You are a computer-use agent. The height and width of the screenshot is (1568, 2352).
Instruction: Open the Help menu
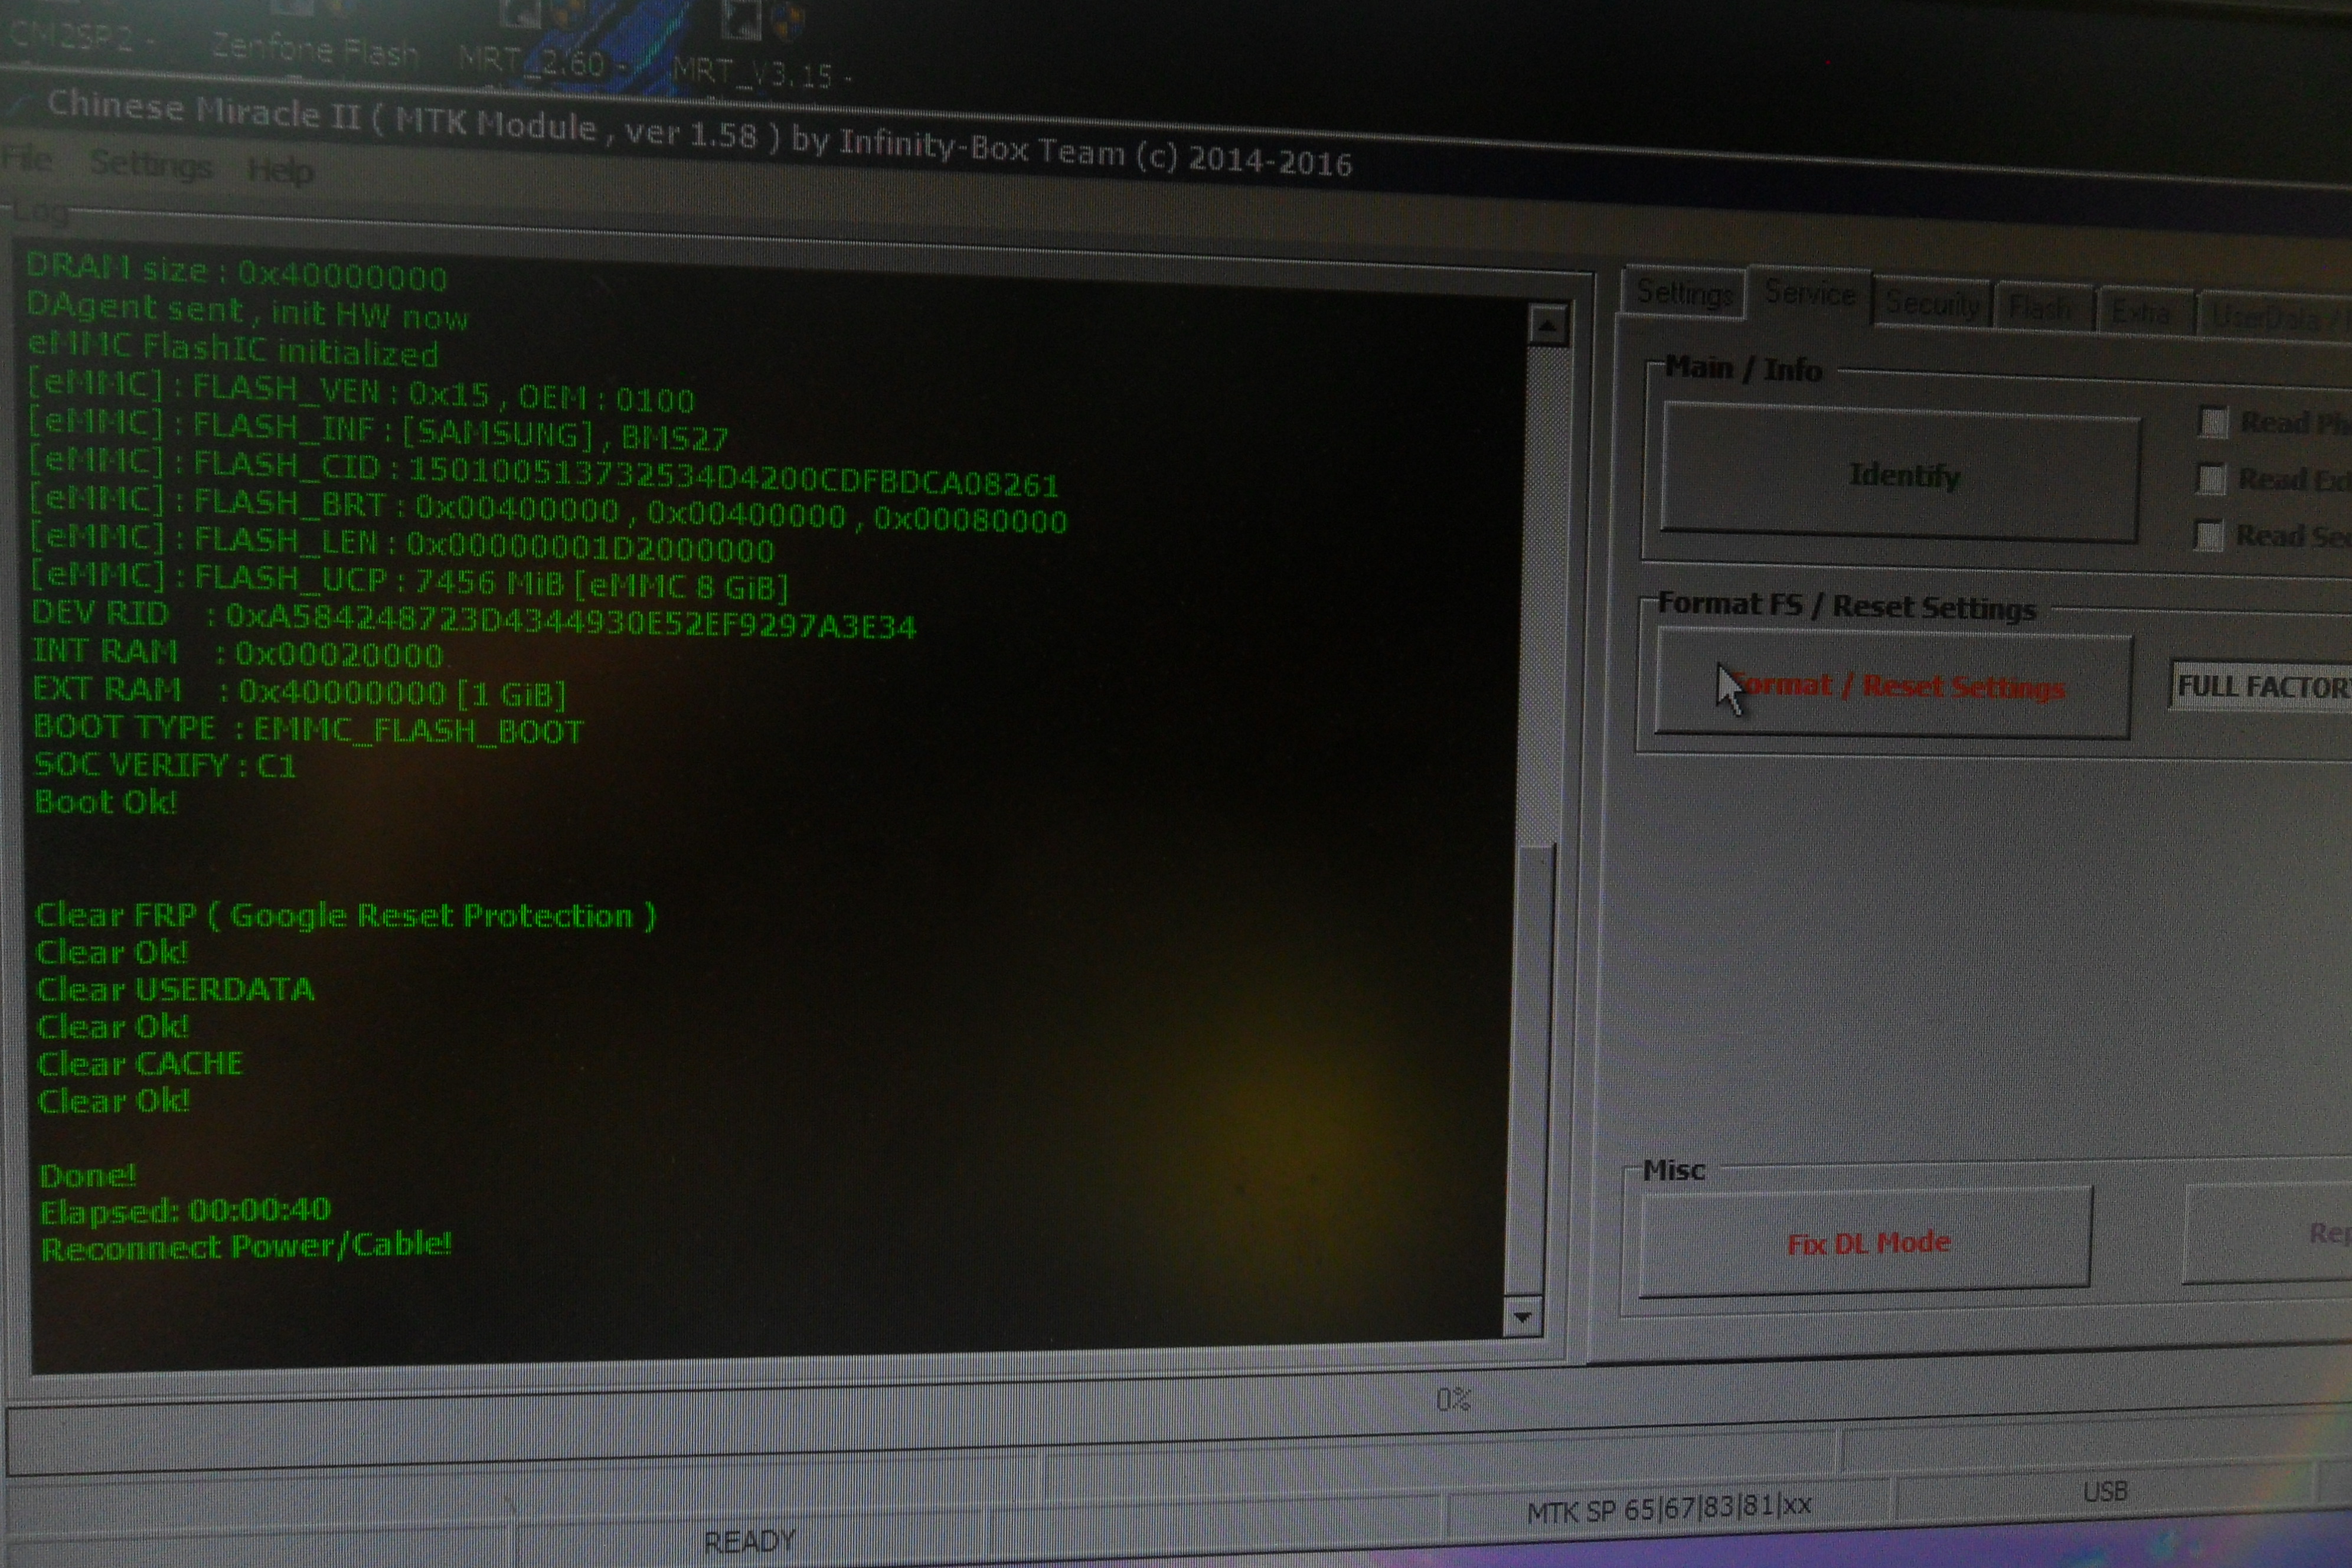(x=281, y=171)
